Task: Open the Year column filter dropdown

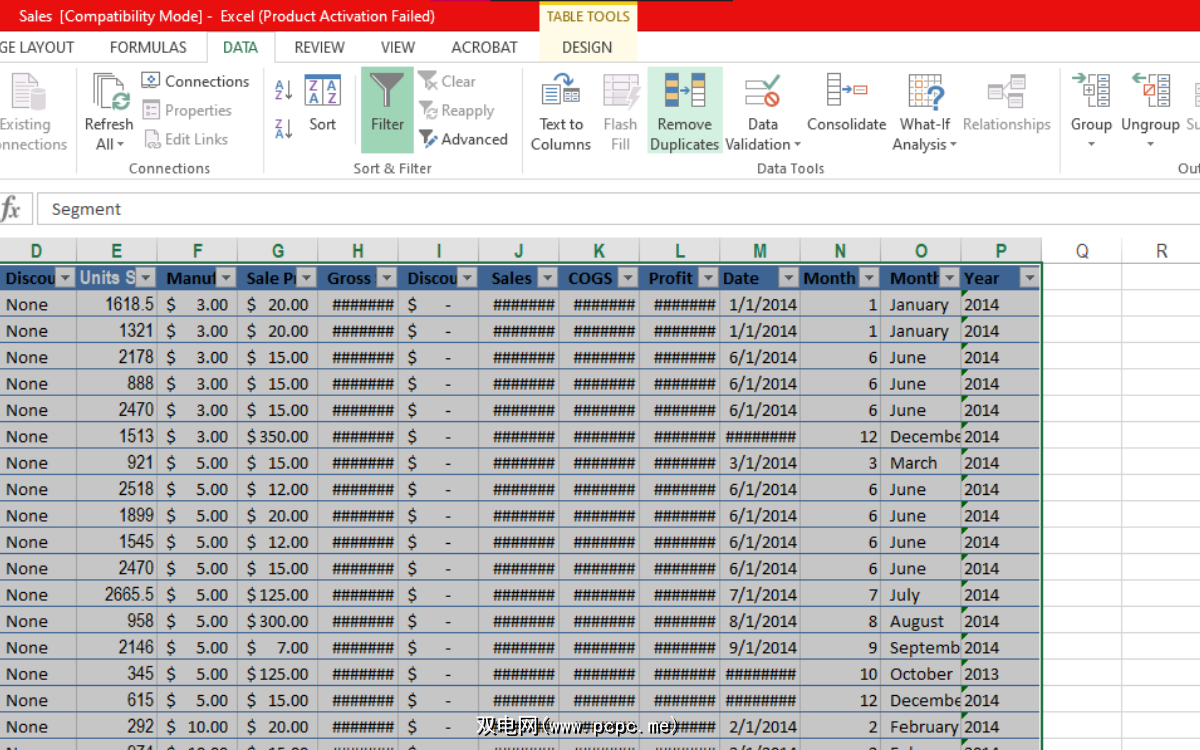Action: [x=1029, y=279]
